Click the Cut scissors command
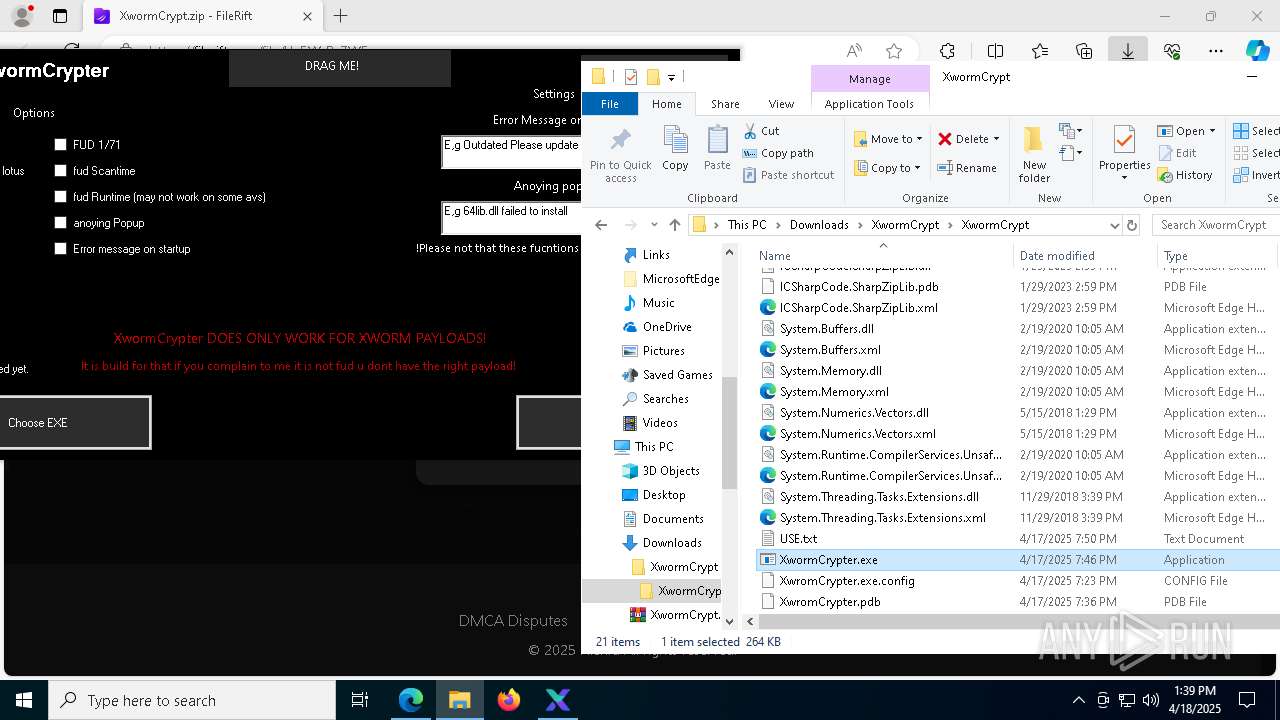This screenshot has height=720, width=1280. (761, 131)
